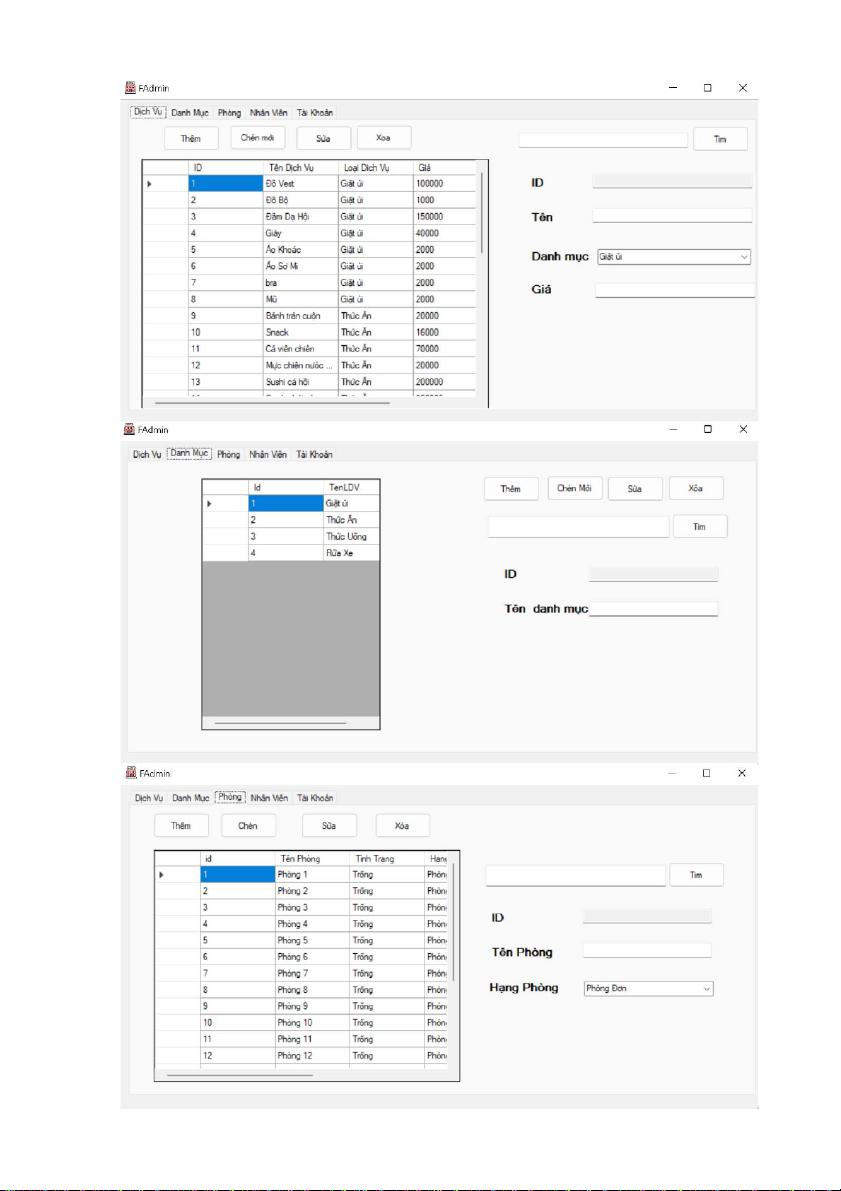
Task: Focus the search box in the categories window
Action: click(578, 527)
